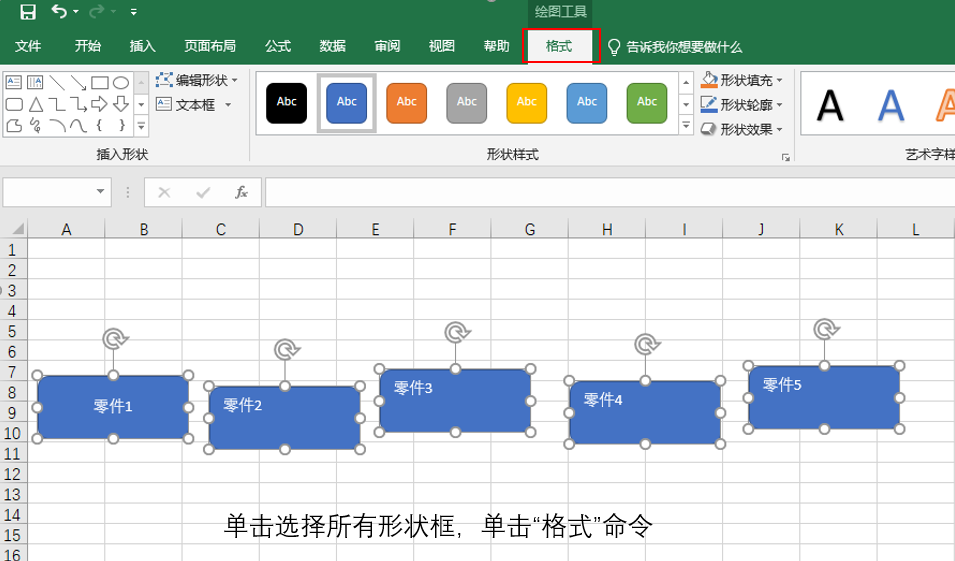This screenshot has width=955, height=561.
Task: Show the next row of shape styles
Action: click(x=686, y=104)
